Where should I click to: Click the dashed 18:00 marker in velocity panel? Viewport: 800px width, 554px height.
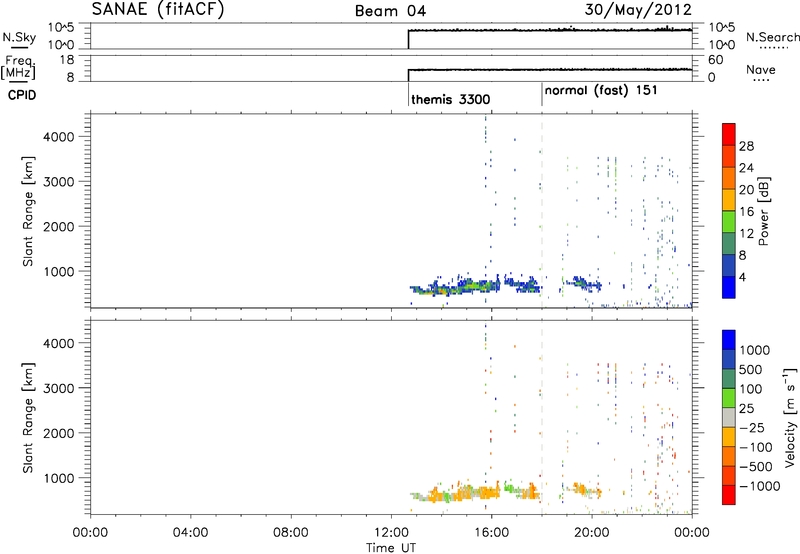[x=542, y=417]
